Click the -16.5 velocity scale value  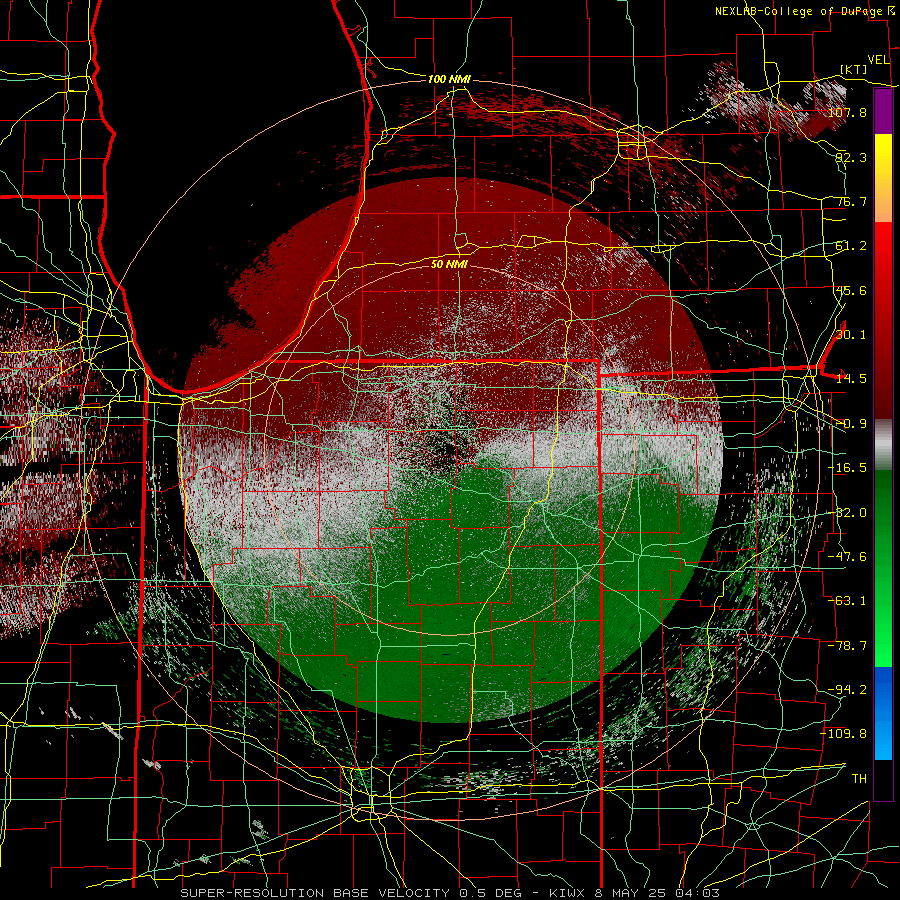coord(847,468)
